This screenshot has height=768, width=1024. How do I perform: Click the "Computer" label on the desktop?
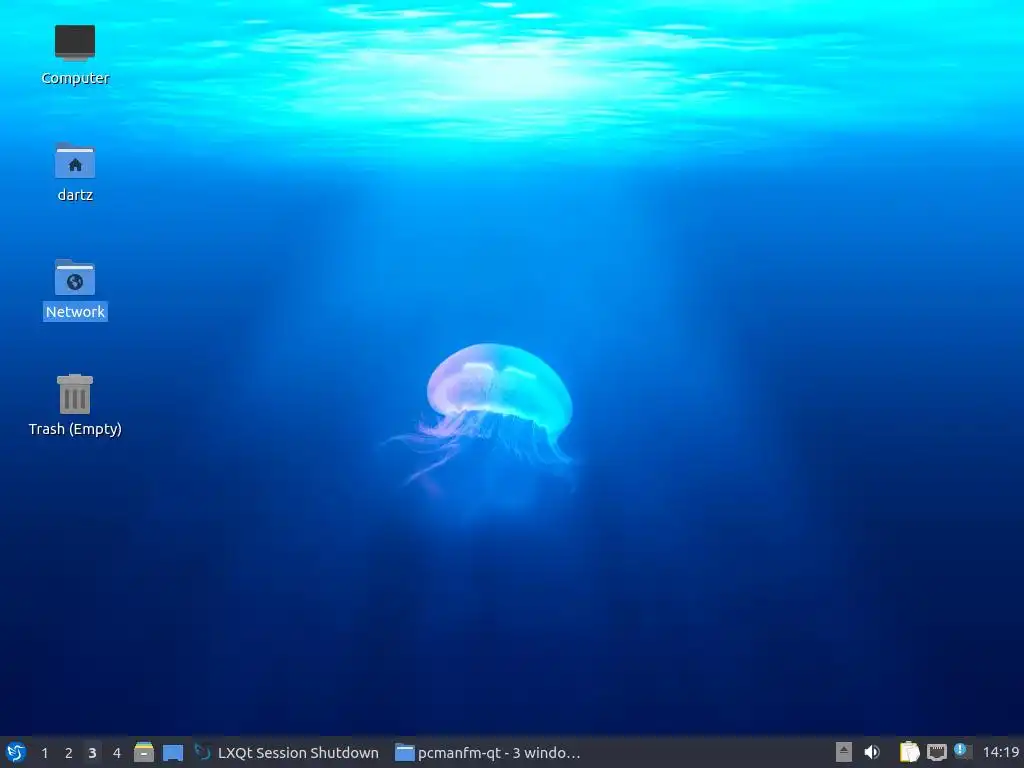pyautogui.click(x=75, y=78)
